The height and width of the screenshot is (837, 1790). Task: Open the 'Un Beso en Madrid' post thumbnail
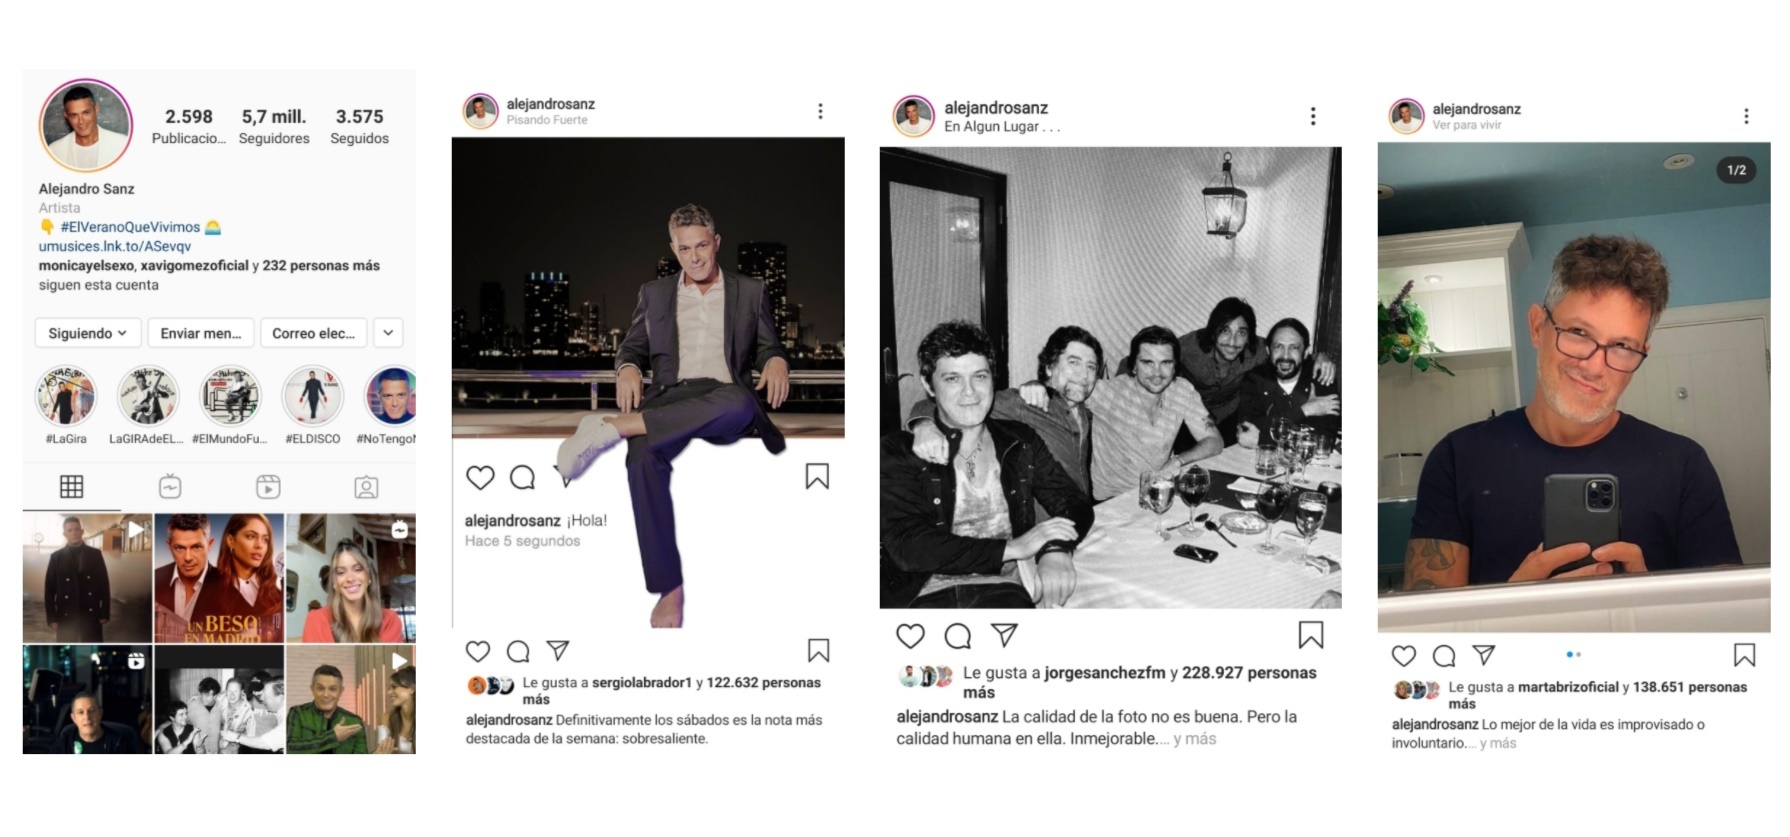[219, 578]
